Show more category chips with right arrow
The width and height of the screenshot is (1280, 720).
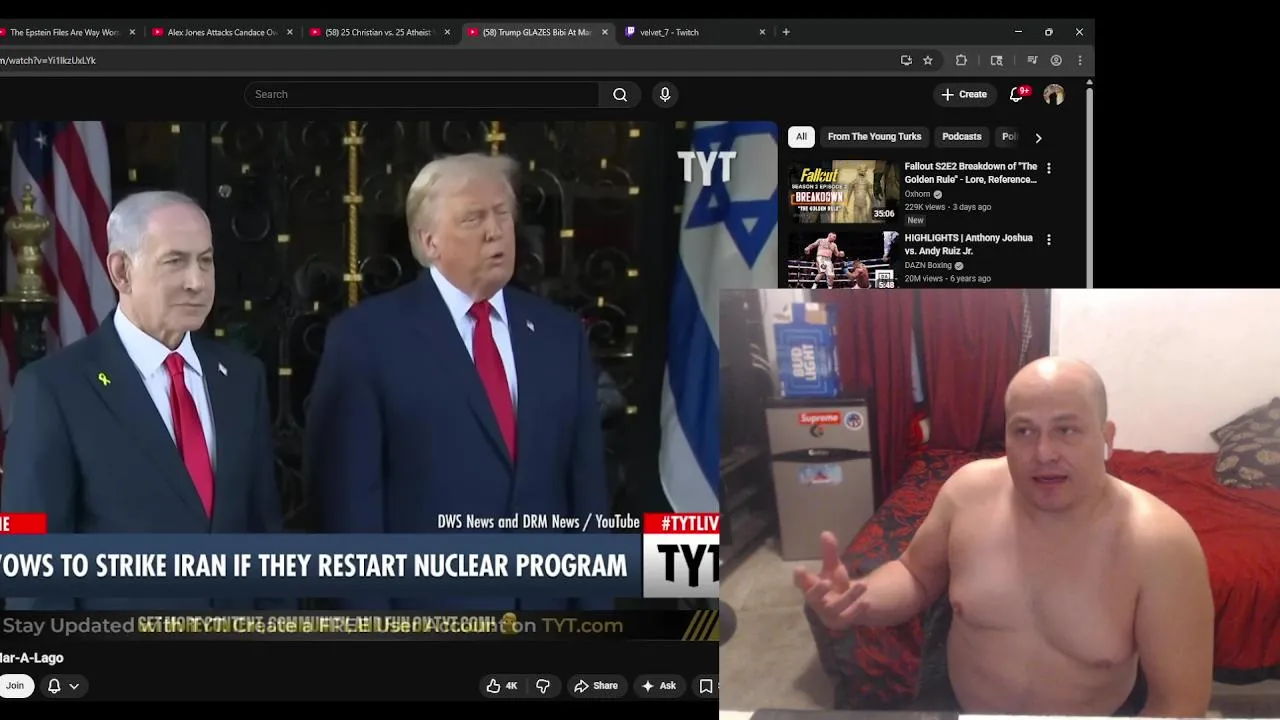click(1038, 137)
